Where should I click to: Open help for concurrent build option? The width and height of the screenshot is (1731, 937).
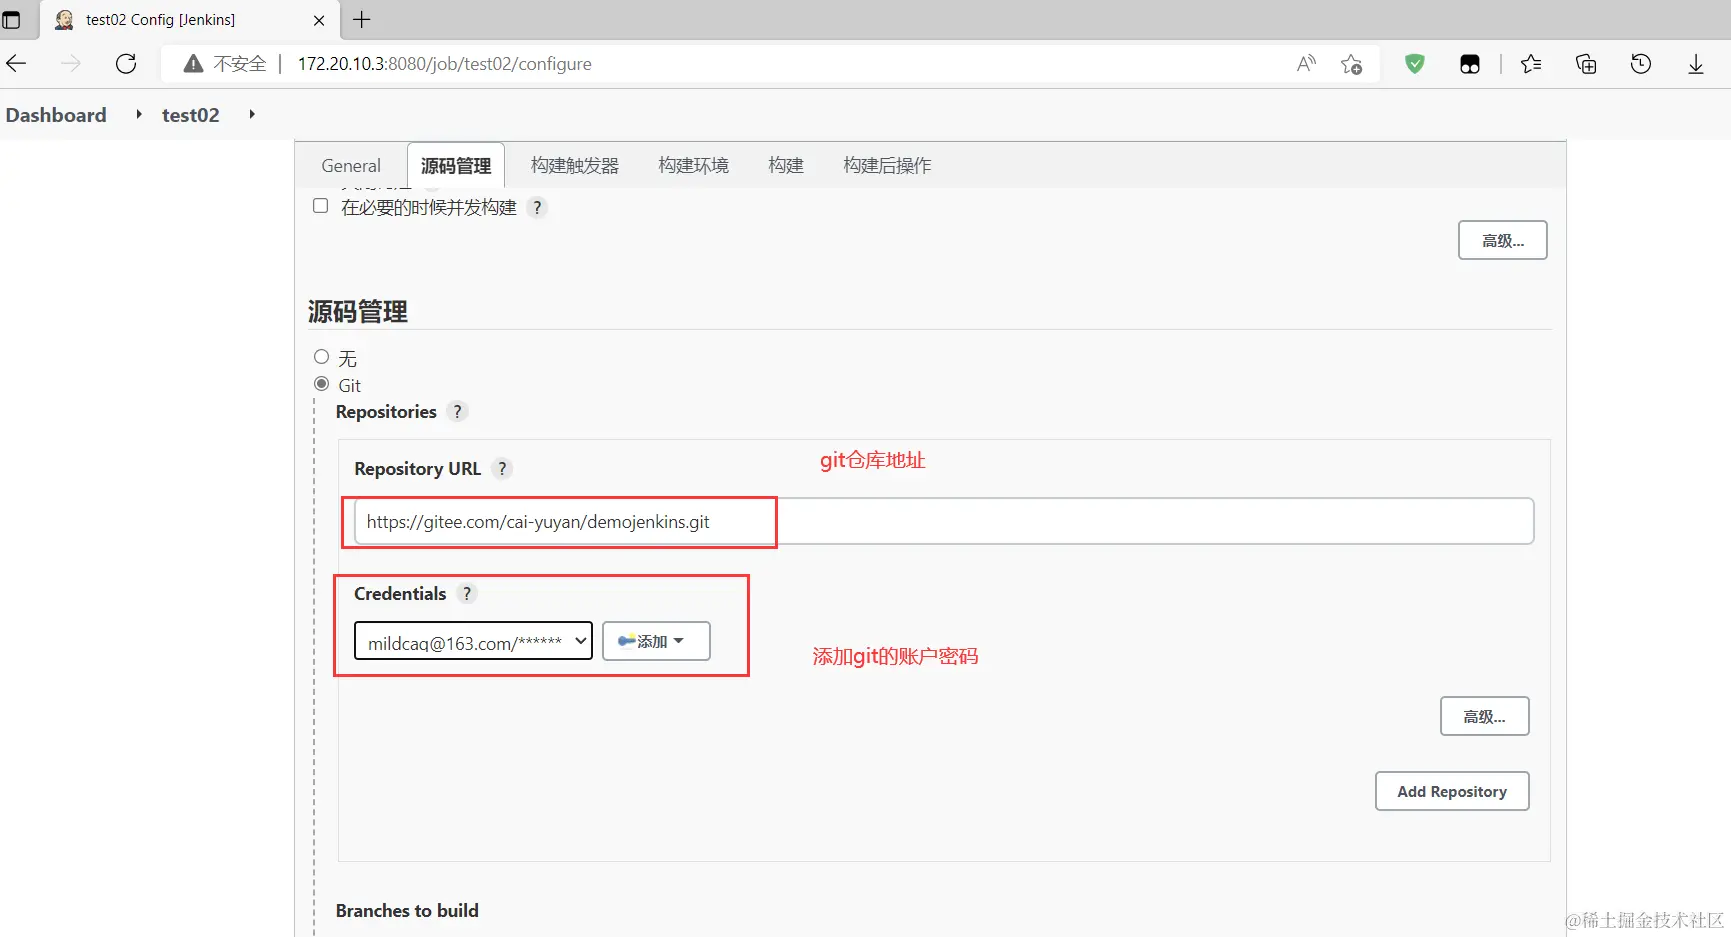[x=537, y=207]
